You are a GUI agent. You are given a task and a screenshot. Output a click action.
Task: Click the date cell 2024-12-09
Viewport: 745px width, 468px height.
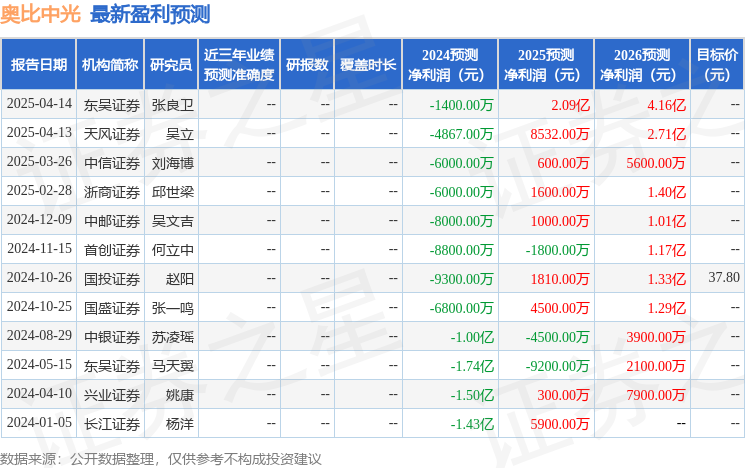coord(39,220)
